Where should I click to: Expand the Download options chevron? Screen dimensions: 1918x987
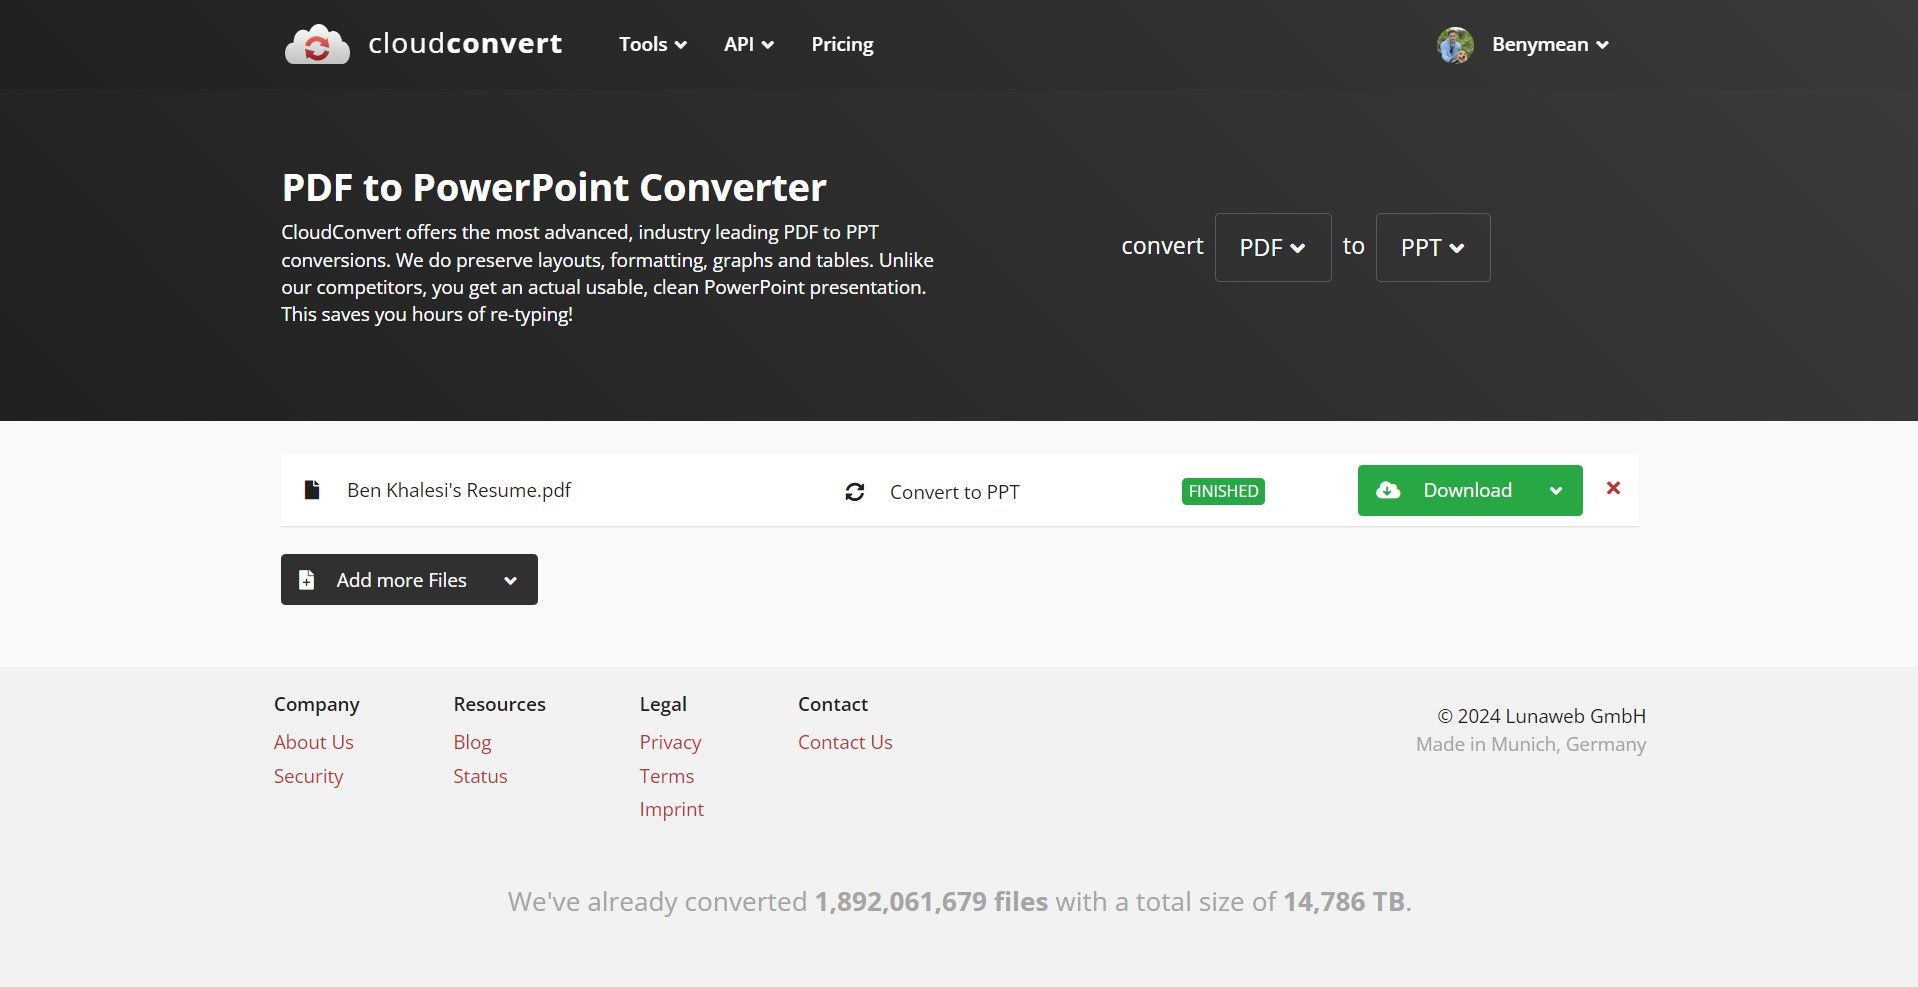pyautogui.click(x=1556, y=490)
